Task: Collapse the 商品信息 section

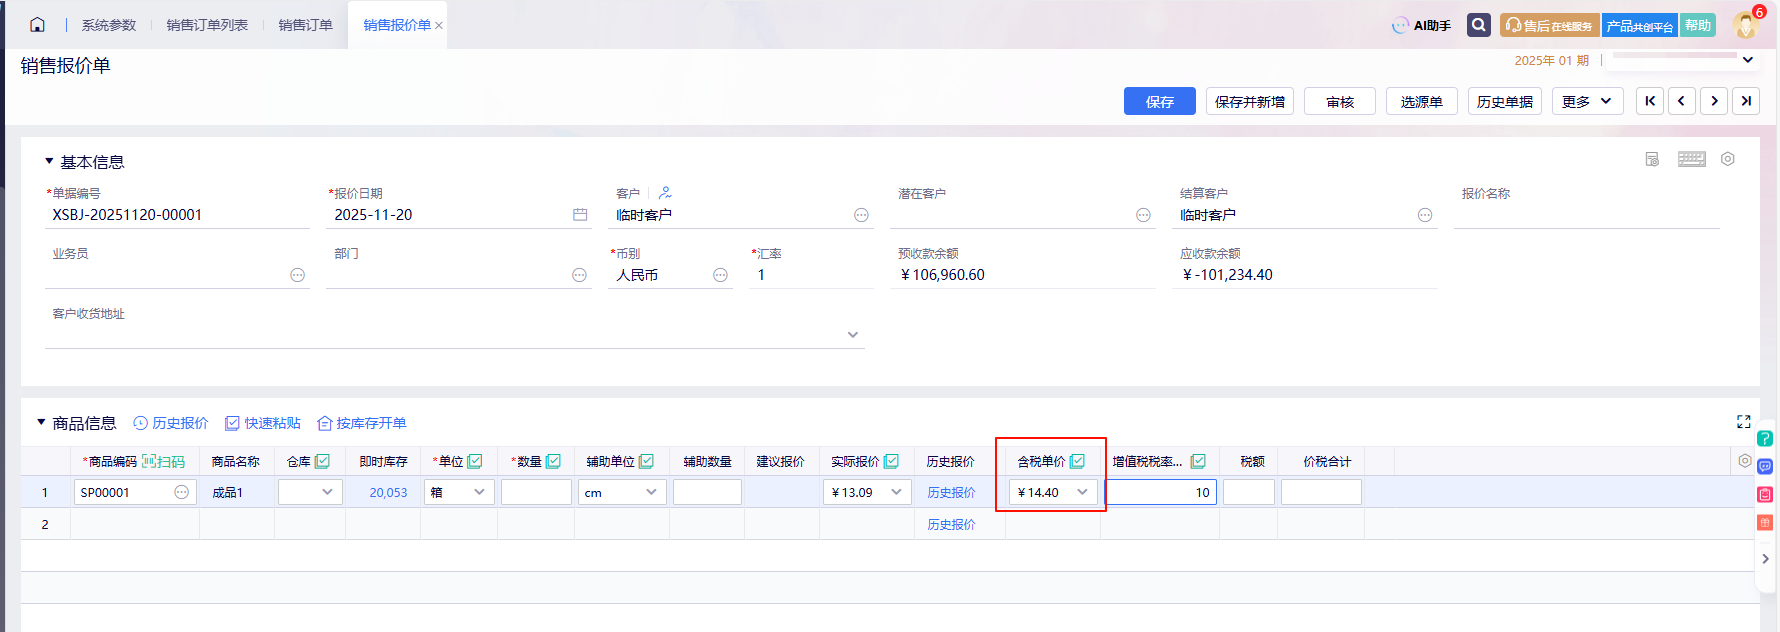Action: click(41, 422)
